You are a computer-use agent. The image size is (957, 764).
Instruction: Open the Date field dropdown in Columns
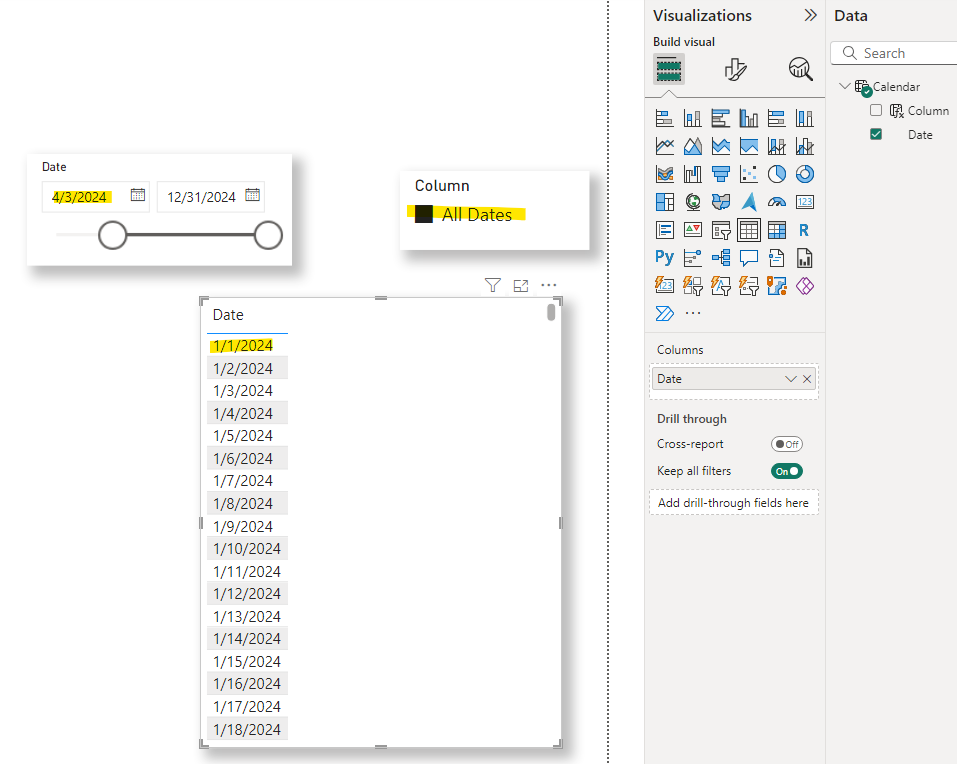(790, 379)
